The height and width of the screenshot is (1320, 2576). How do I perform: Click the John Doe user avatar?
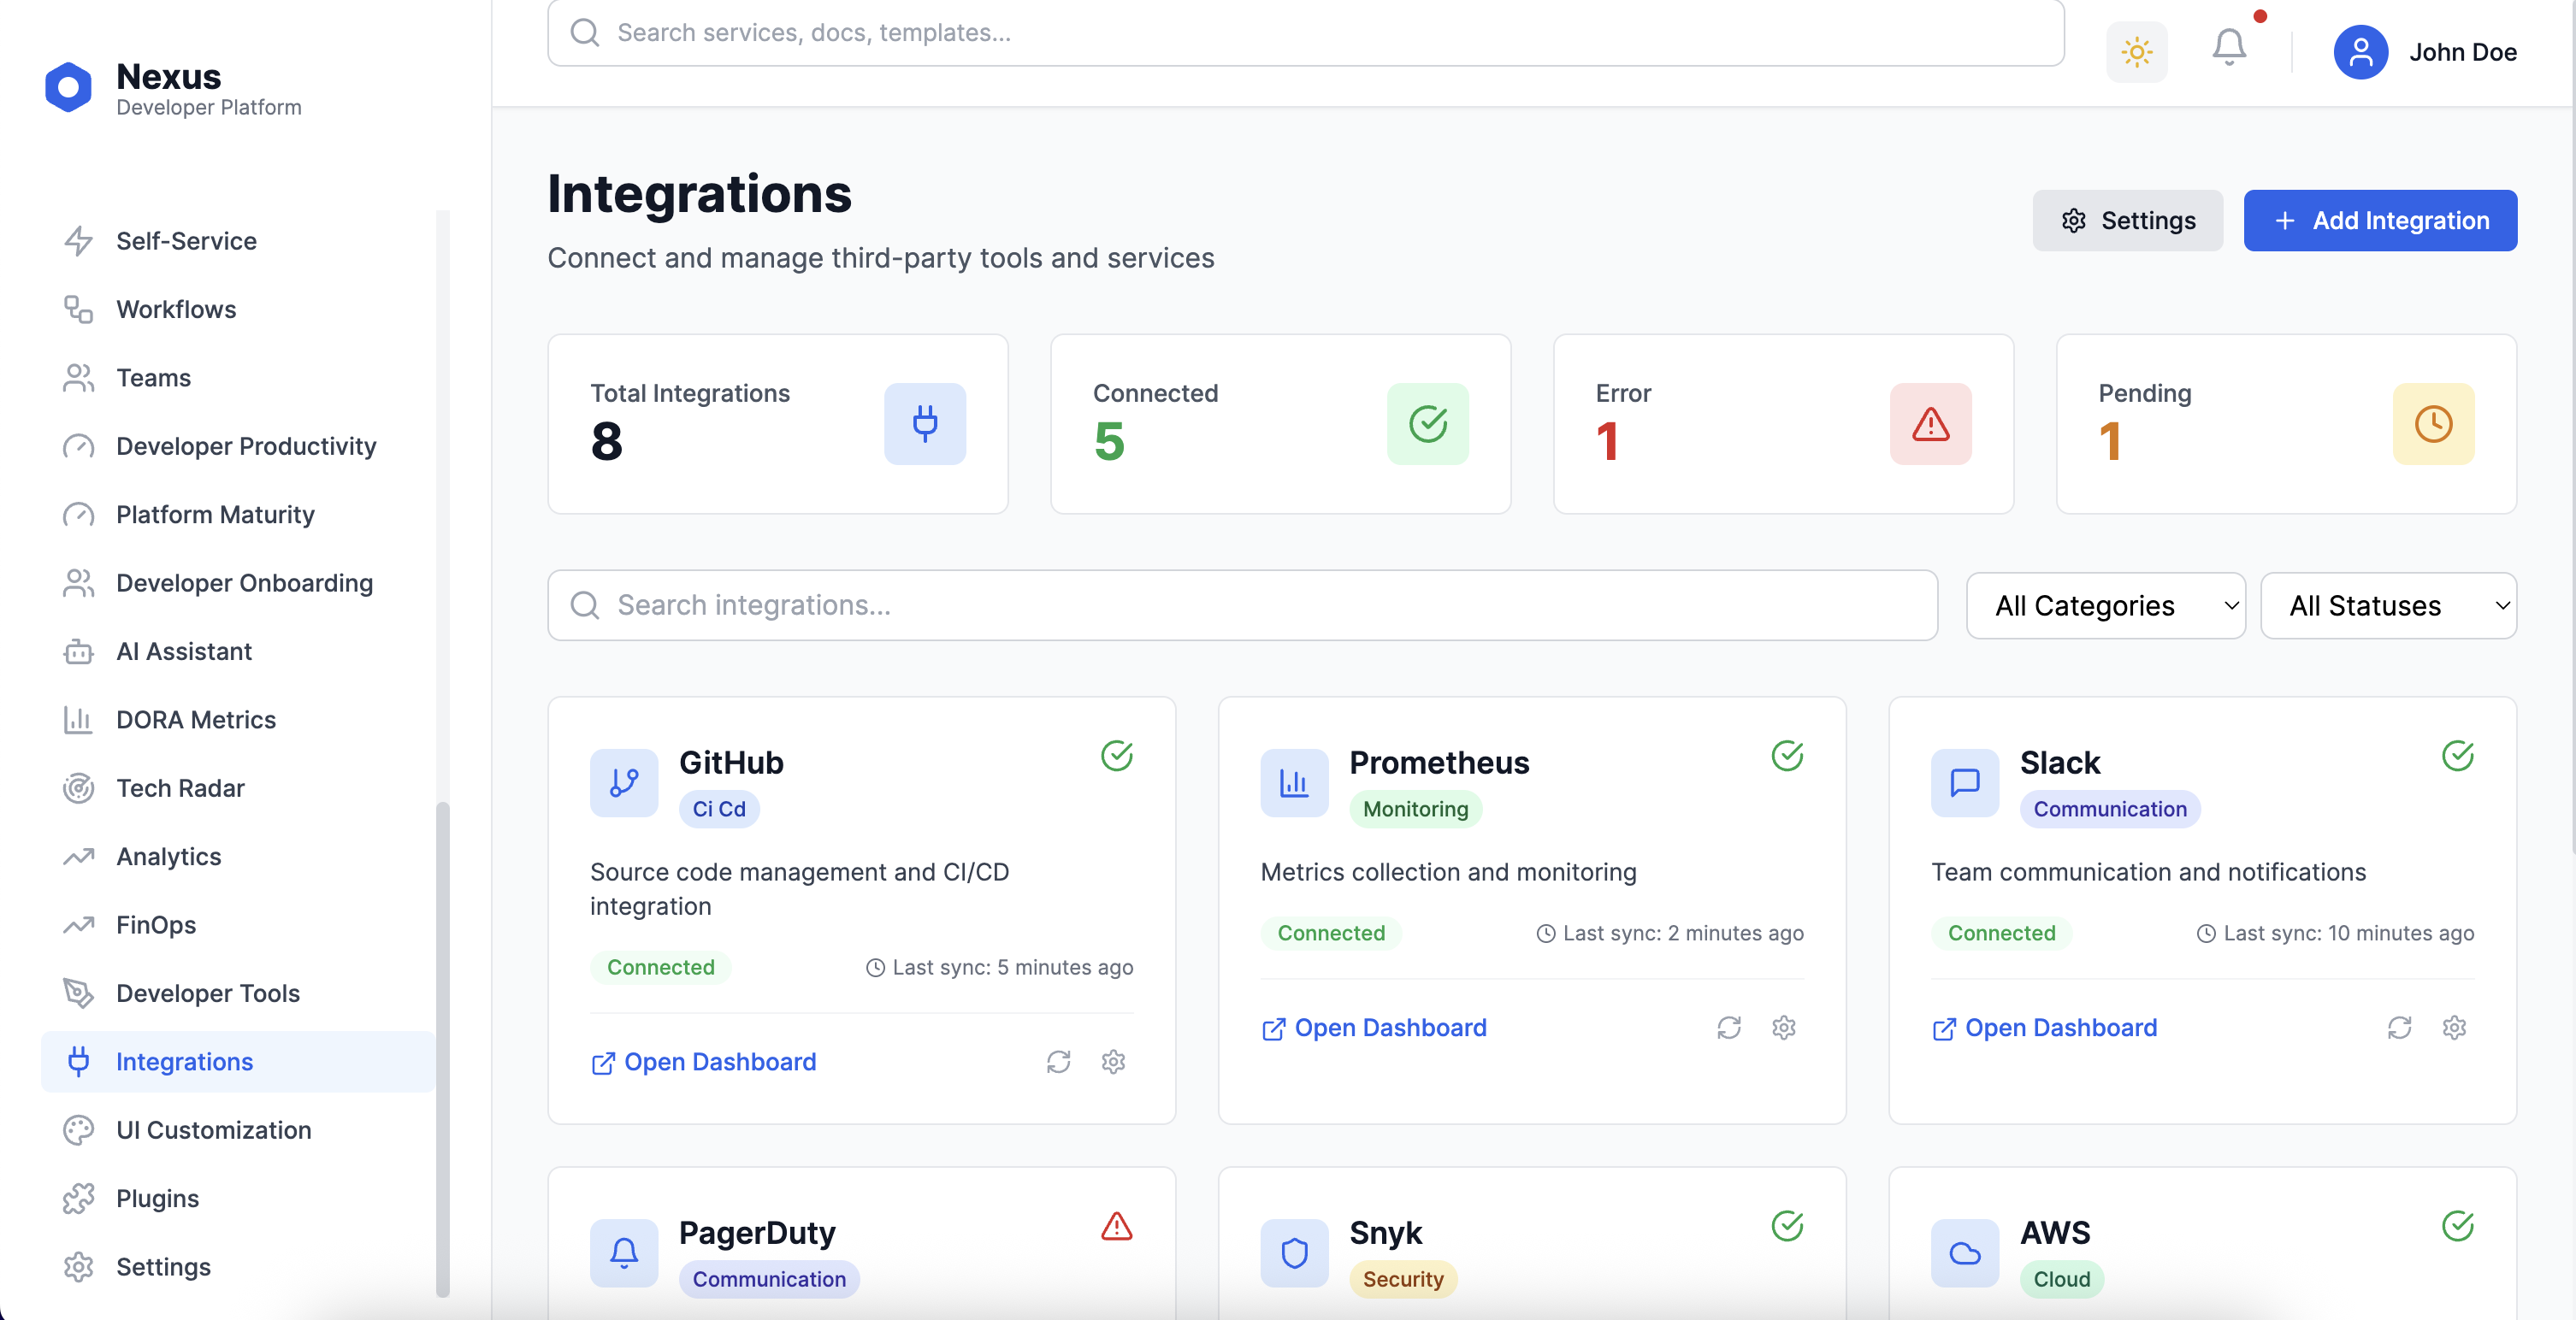[x=2360, y=52]
